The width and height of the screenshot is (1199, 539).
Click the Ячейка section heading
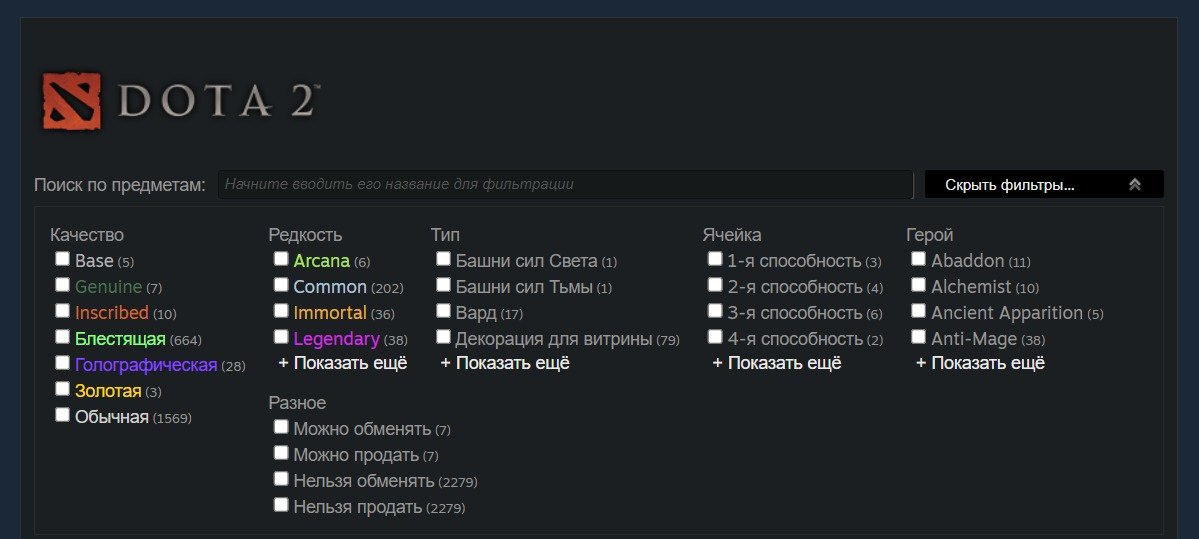(x=732, y=235)
